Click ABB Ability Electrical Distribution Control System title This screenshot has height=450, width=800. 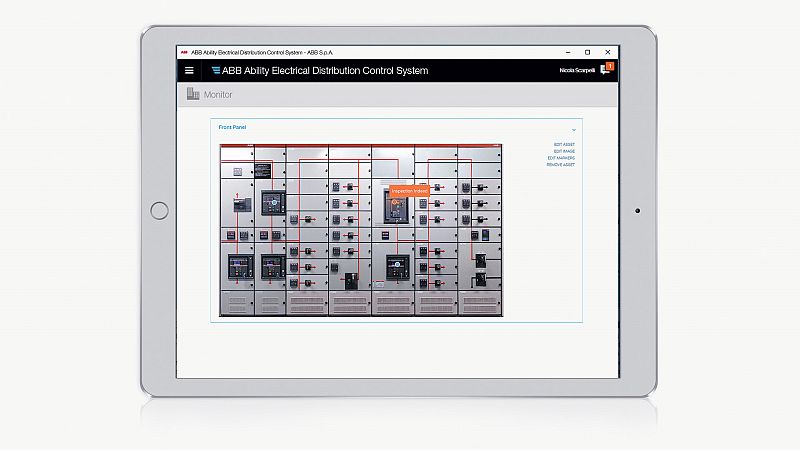(325, 70)
